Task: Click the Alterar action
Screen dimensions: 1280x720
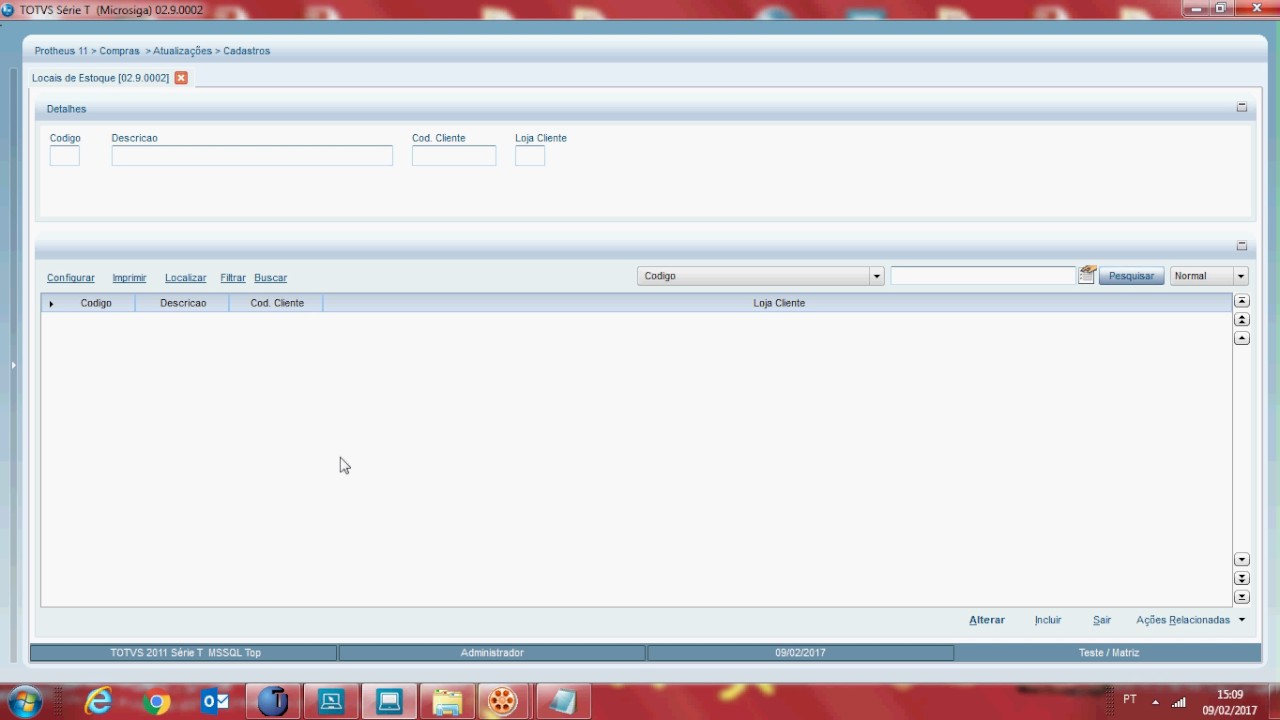Action: point(987,620)
